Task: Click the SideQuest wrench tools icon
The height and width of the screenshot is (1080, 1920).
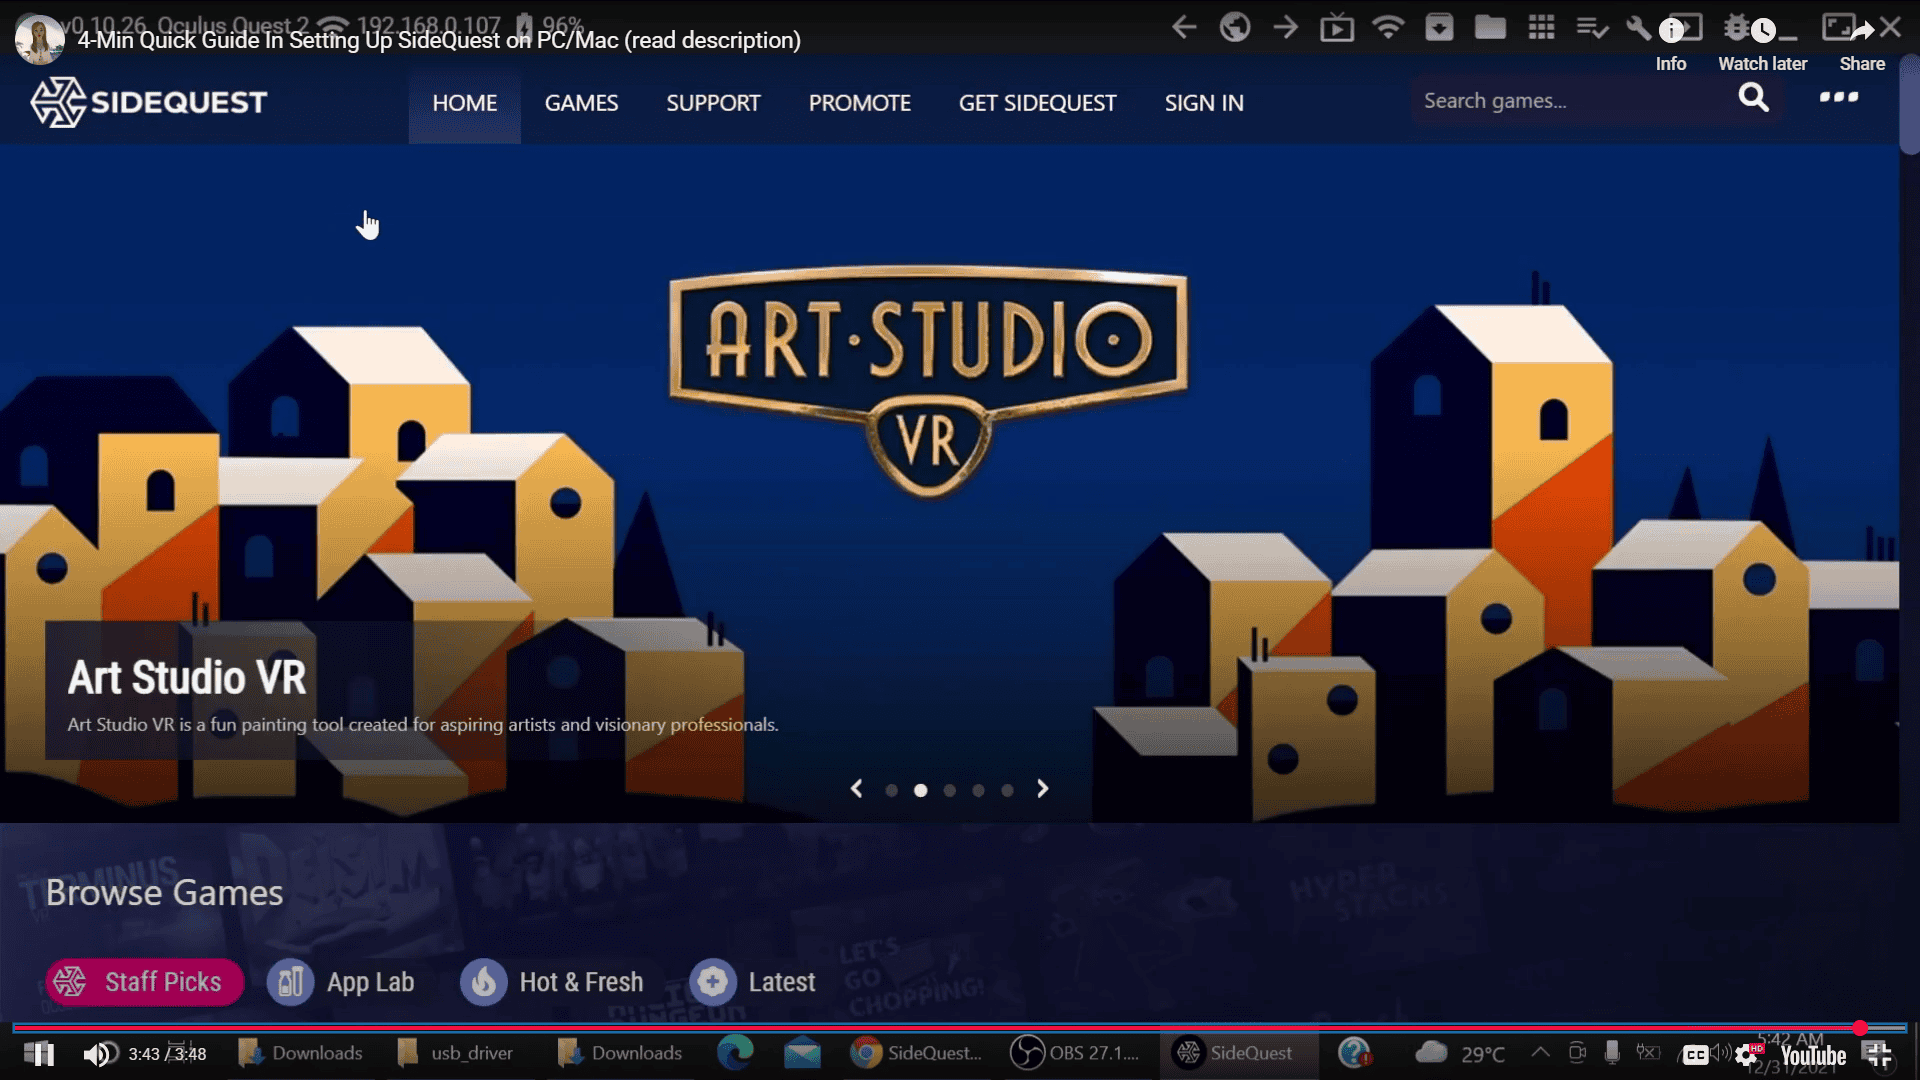Action: click(1637, 27)
